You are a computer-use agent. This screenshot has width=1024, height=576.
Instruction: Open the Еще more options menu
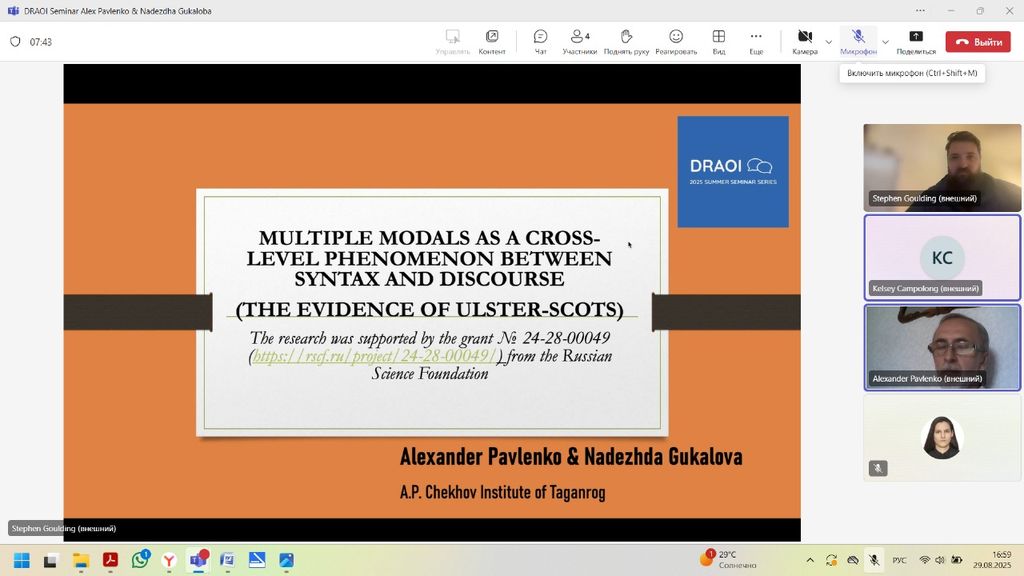coord(756,41)
